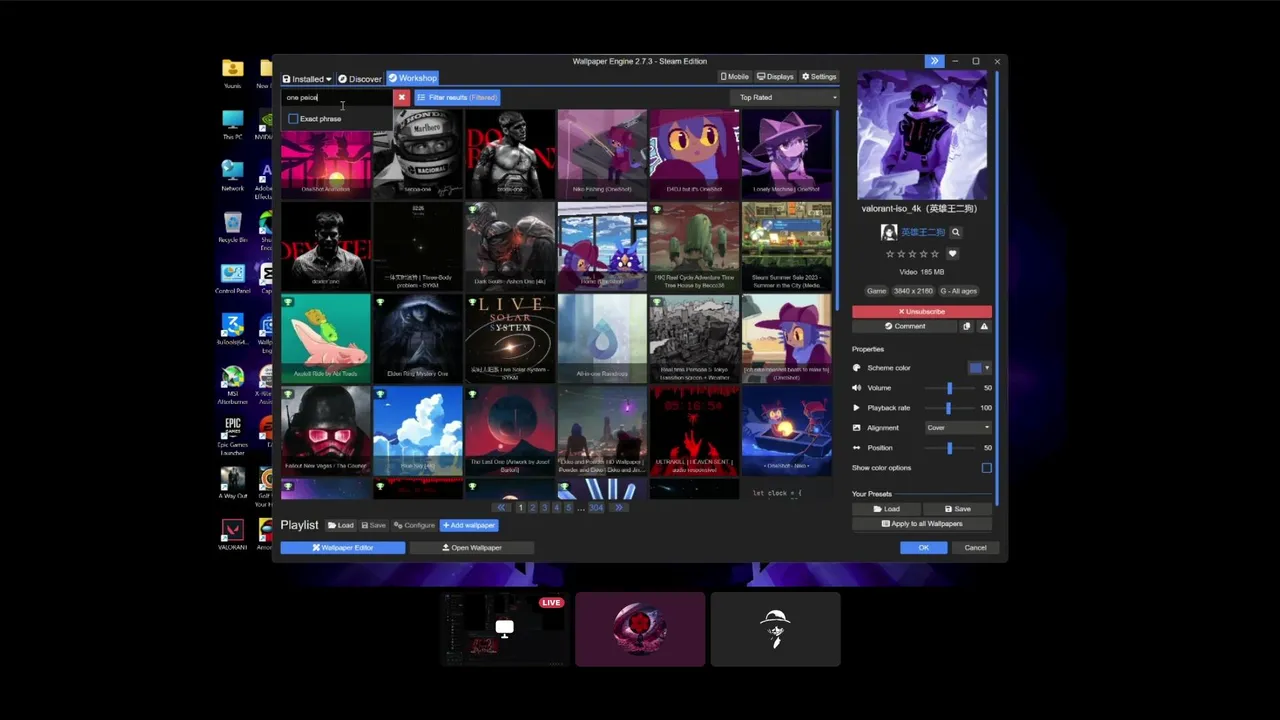The width and height of the screenshot is (1280, 720).
Task: Go to results page 5
Action: (569, 508)
